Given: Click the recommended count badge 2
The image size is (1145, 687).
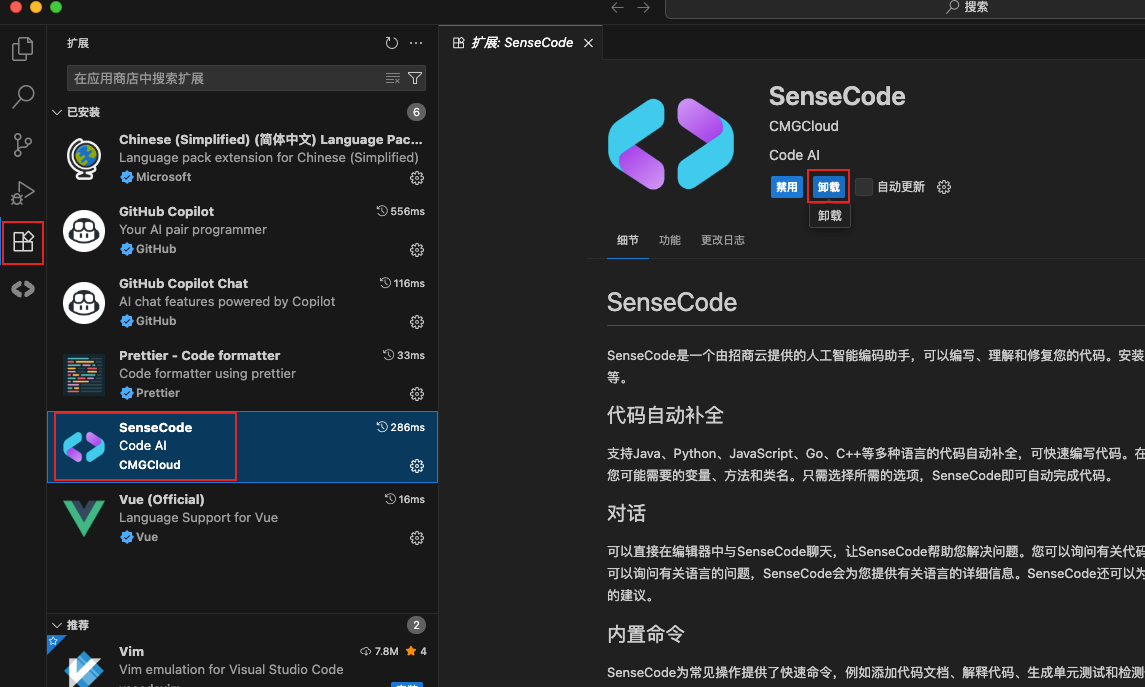Looking at the screenshot, I should tap(416, 625).
